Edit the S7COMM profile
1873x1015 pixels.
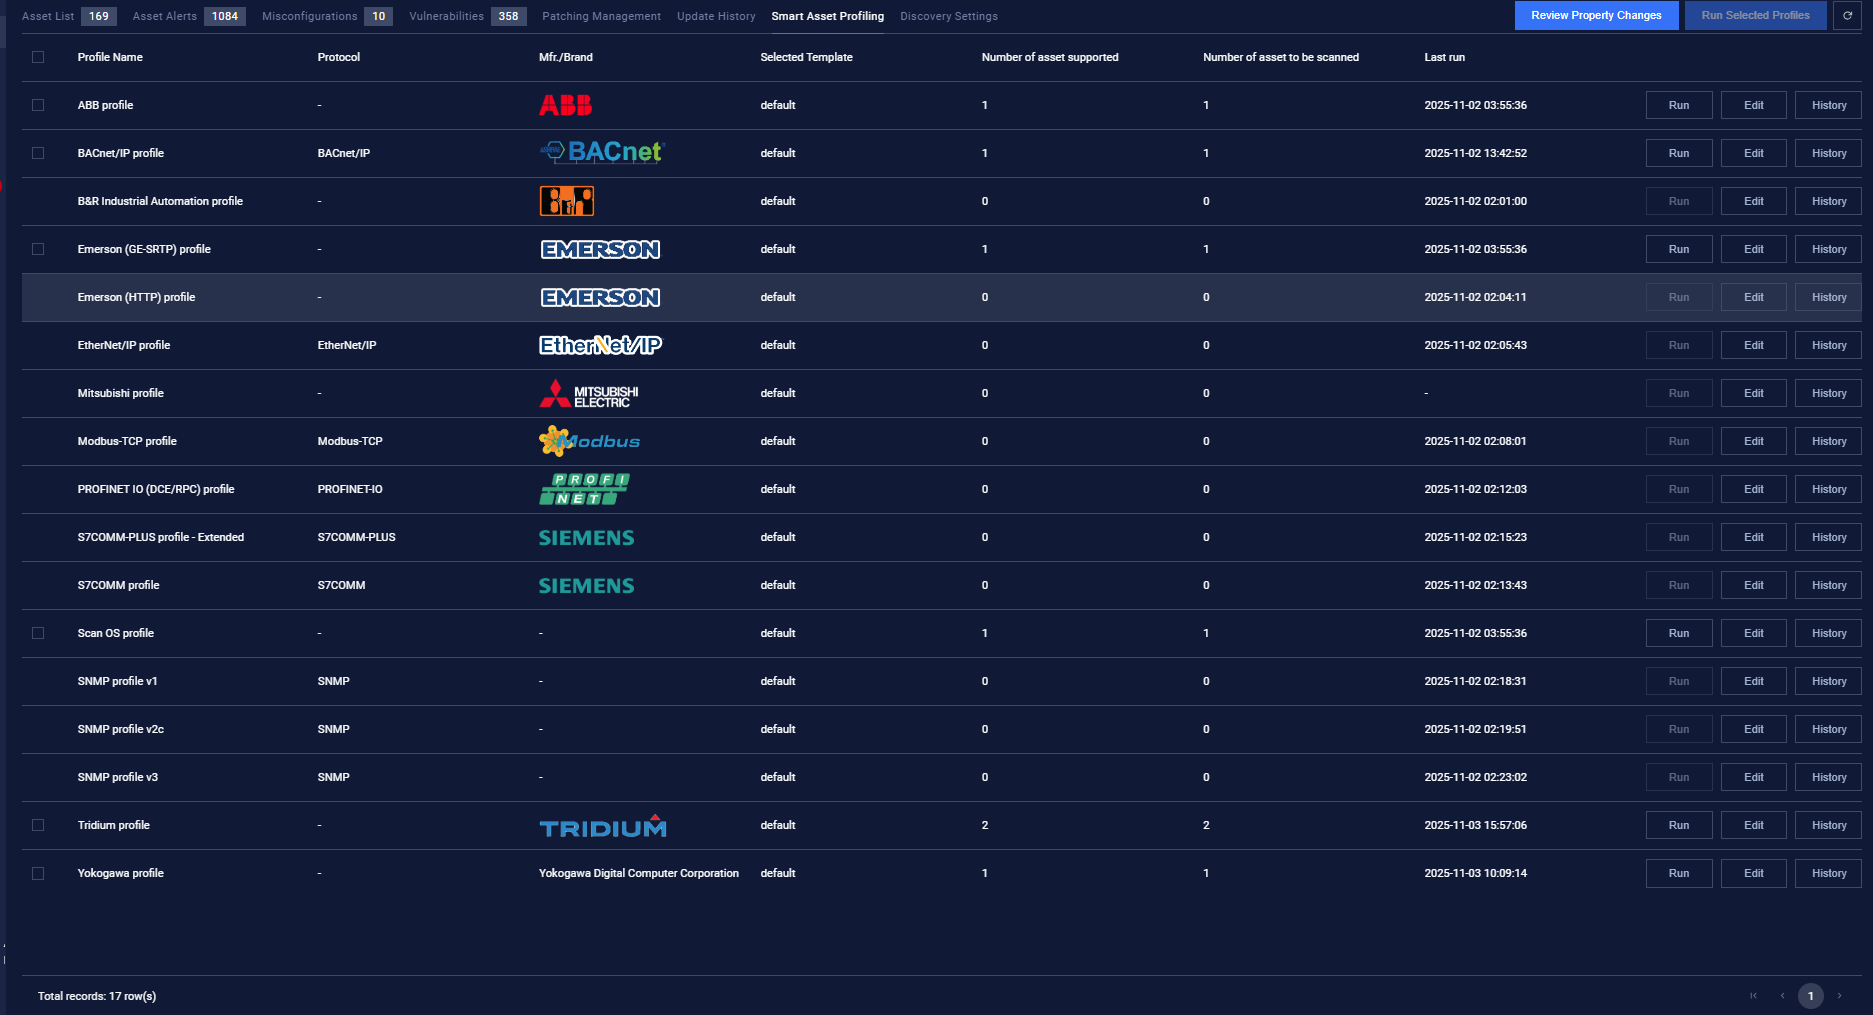point(1754,585)
